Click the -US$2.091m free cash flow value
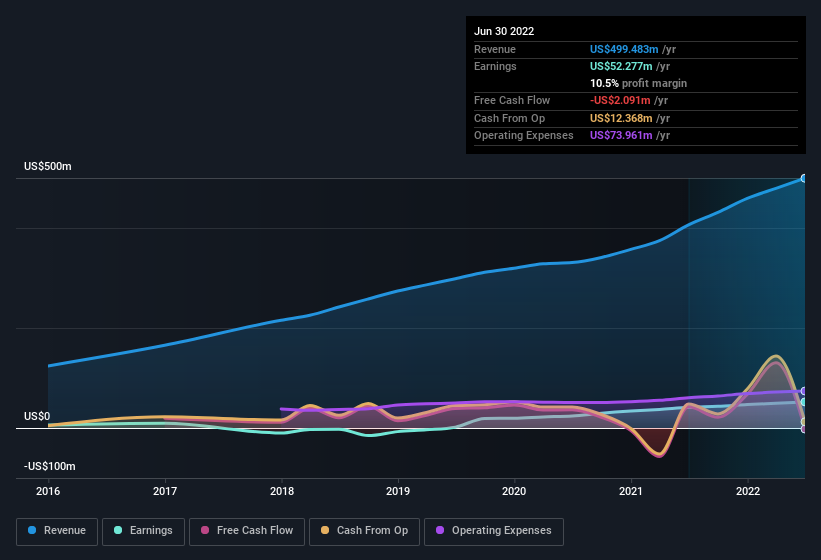Screen dimensions: 821x560 620,100
